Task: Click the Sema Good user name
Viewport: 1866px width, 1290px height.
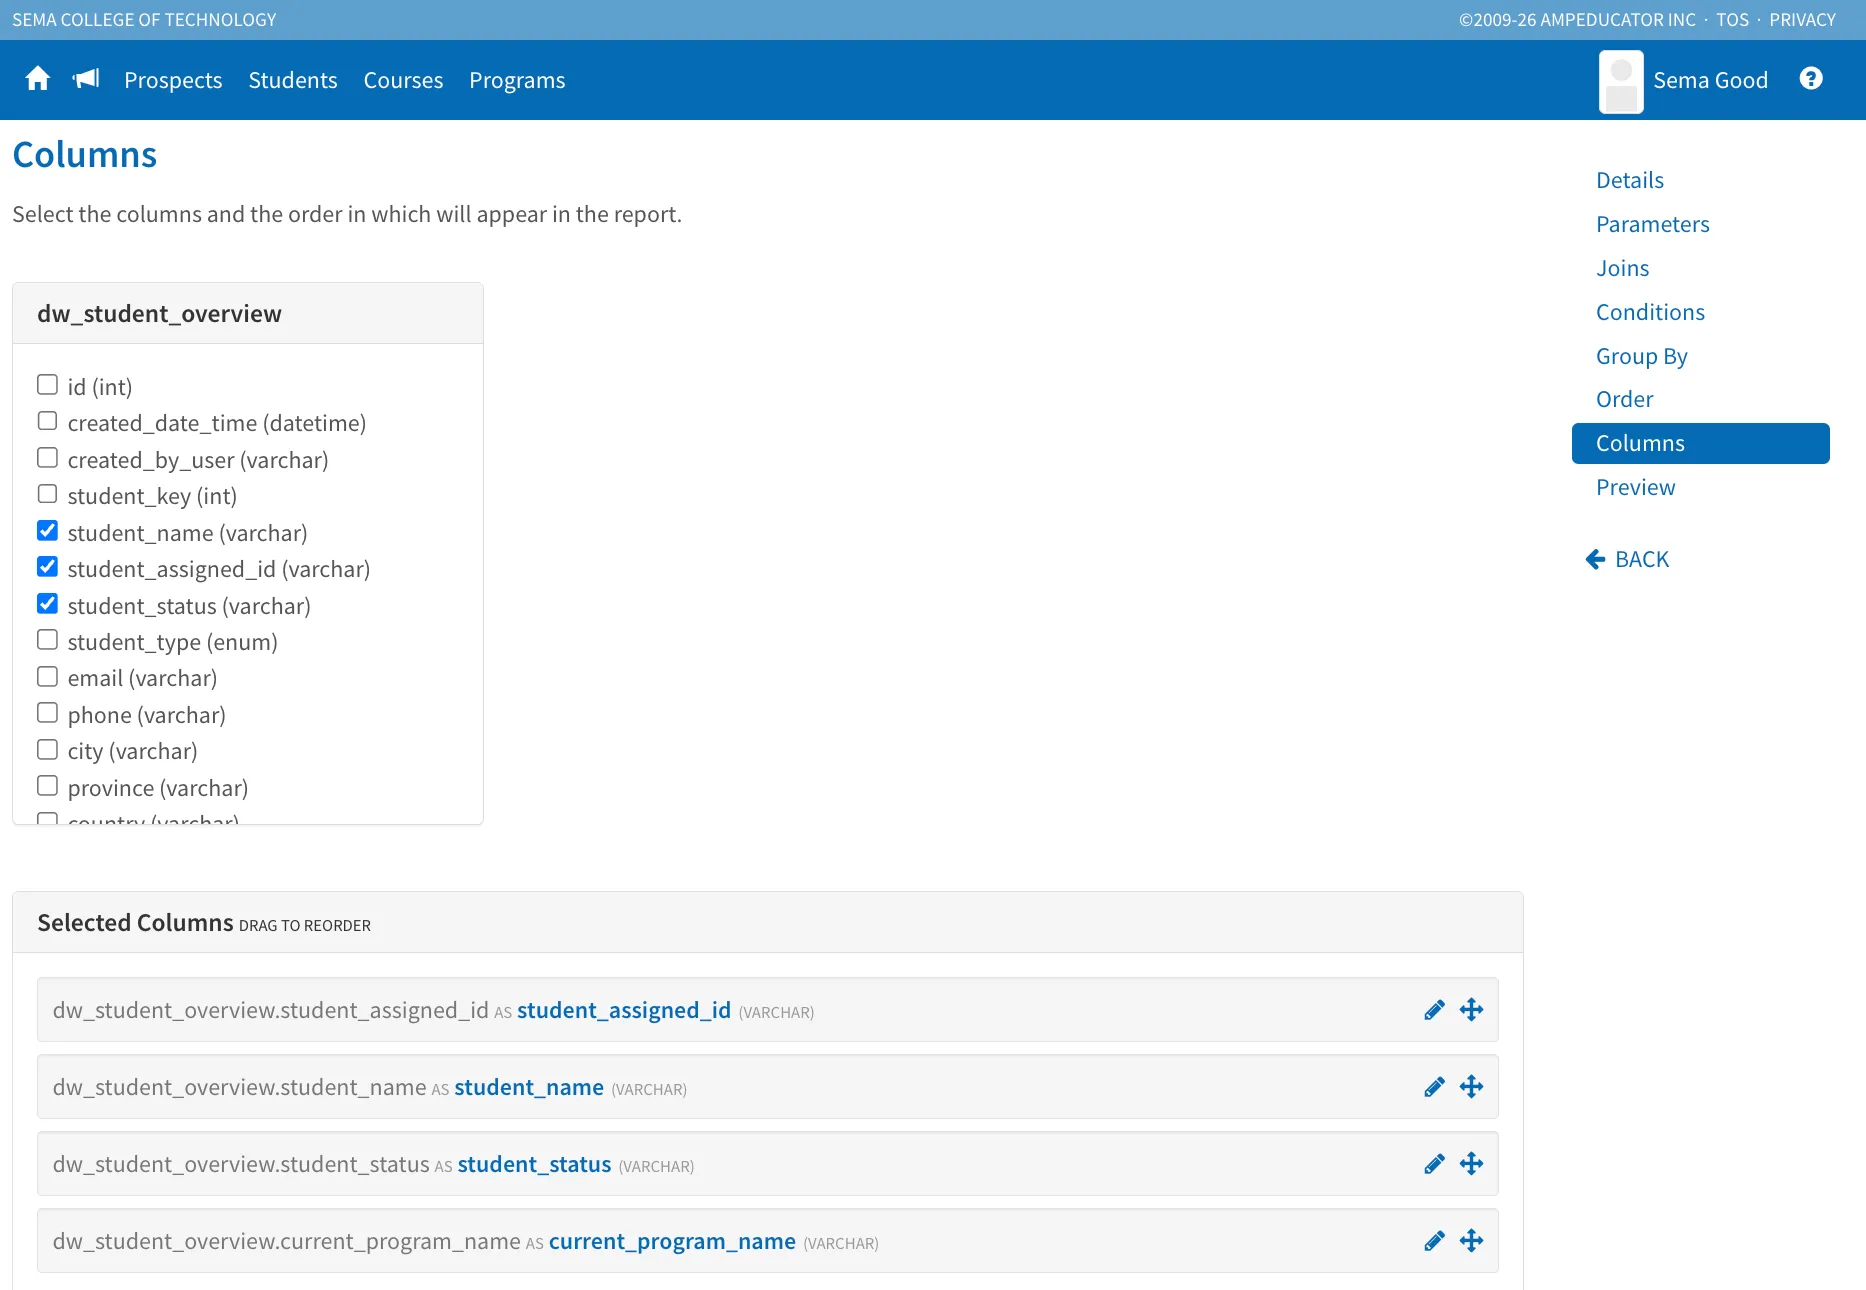Action: (1711, 80)
